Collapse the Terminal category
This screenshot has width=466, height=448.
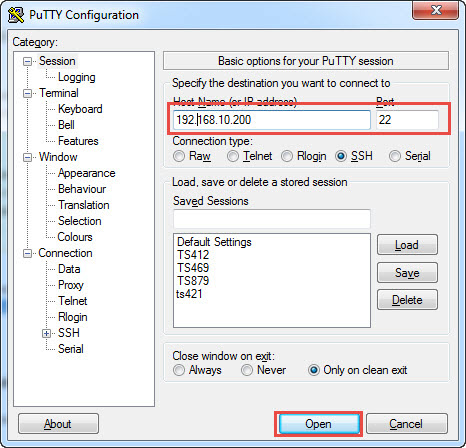coord(27,93)
